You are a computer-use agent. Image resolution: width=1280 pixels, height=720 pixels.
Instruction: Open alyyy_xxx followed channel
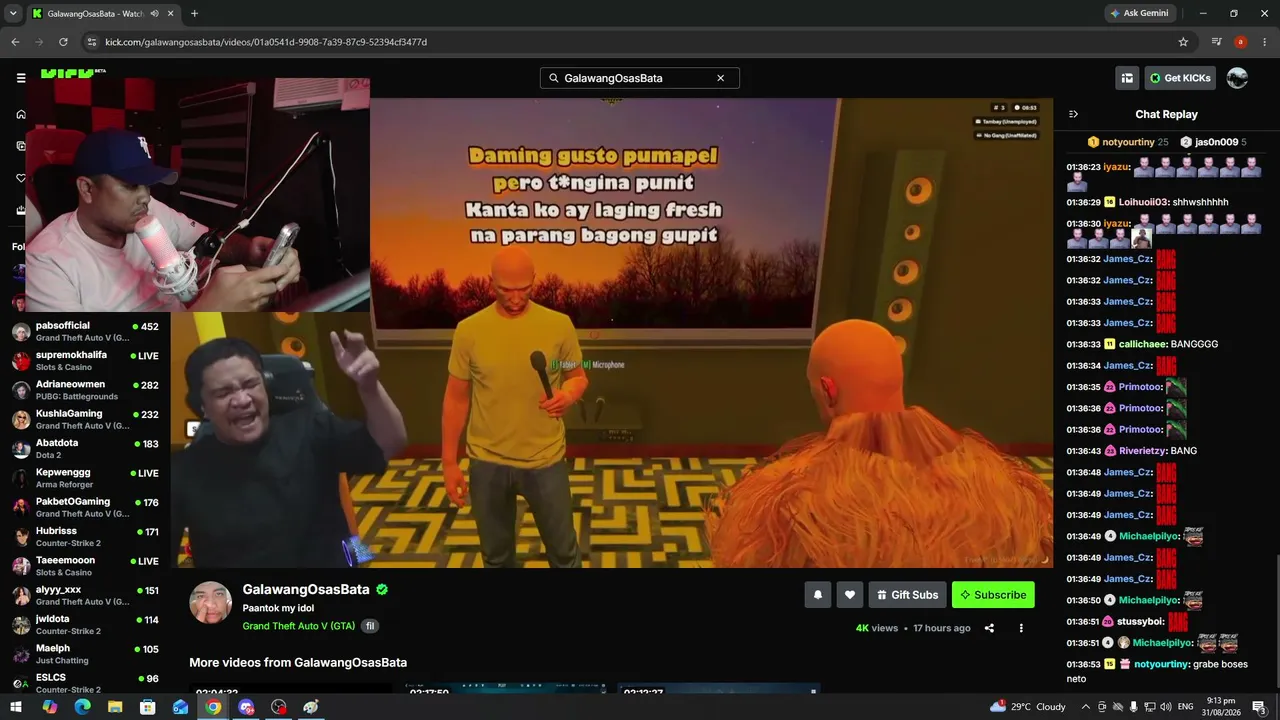click(x=85, y=596)
